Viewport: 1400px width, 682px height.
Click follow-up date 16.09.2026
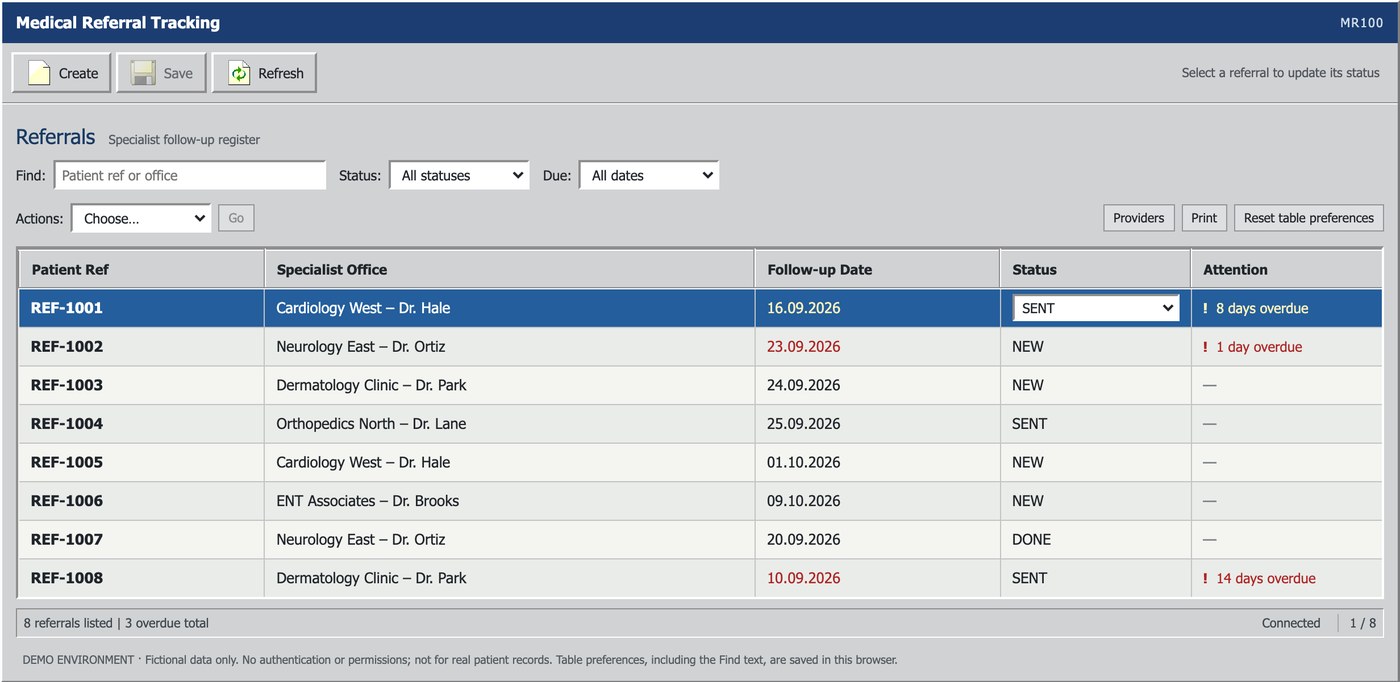(x=804, y=308)
